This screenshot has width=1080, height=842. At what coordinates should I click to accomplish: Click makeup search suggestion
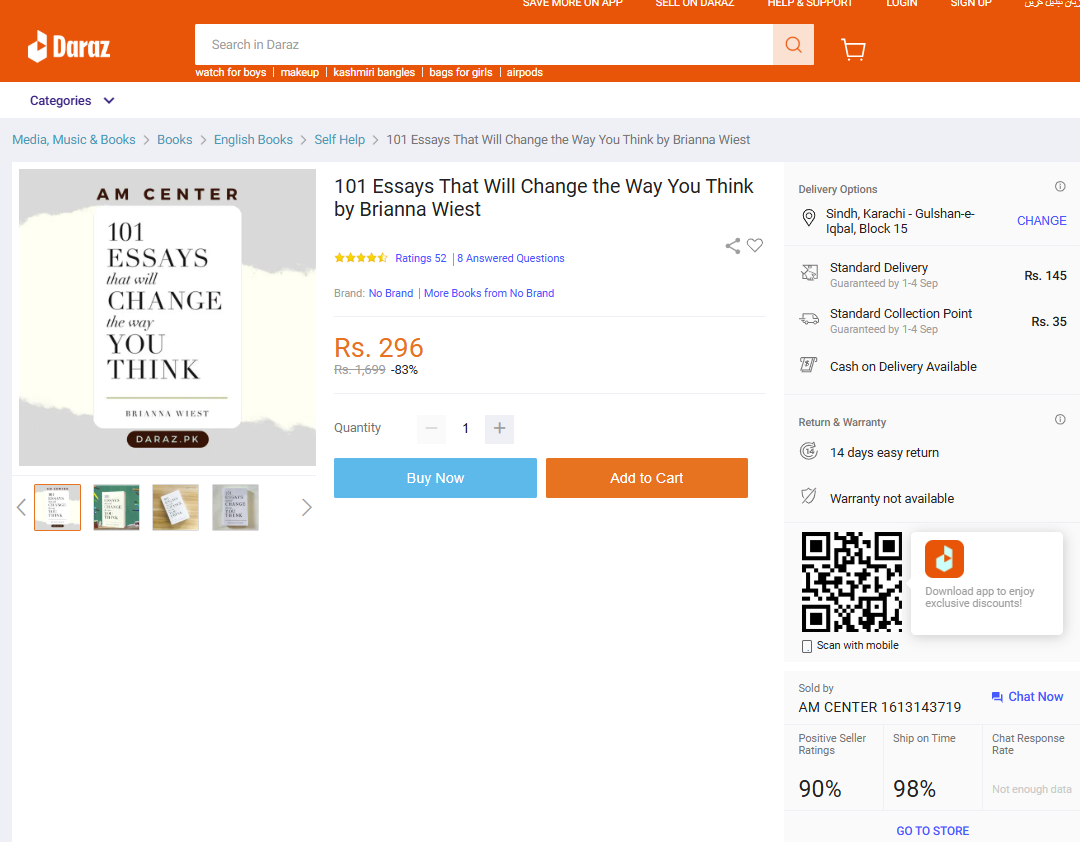coord(300,72)
